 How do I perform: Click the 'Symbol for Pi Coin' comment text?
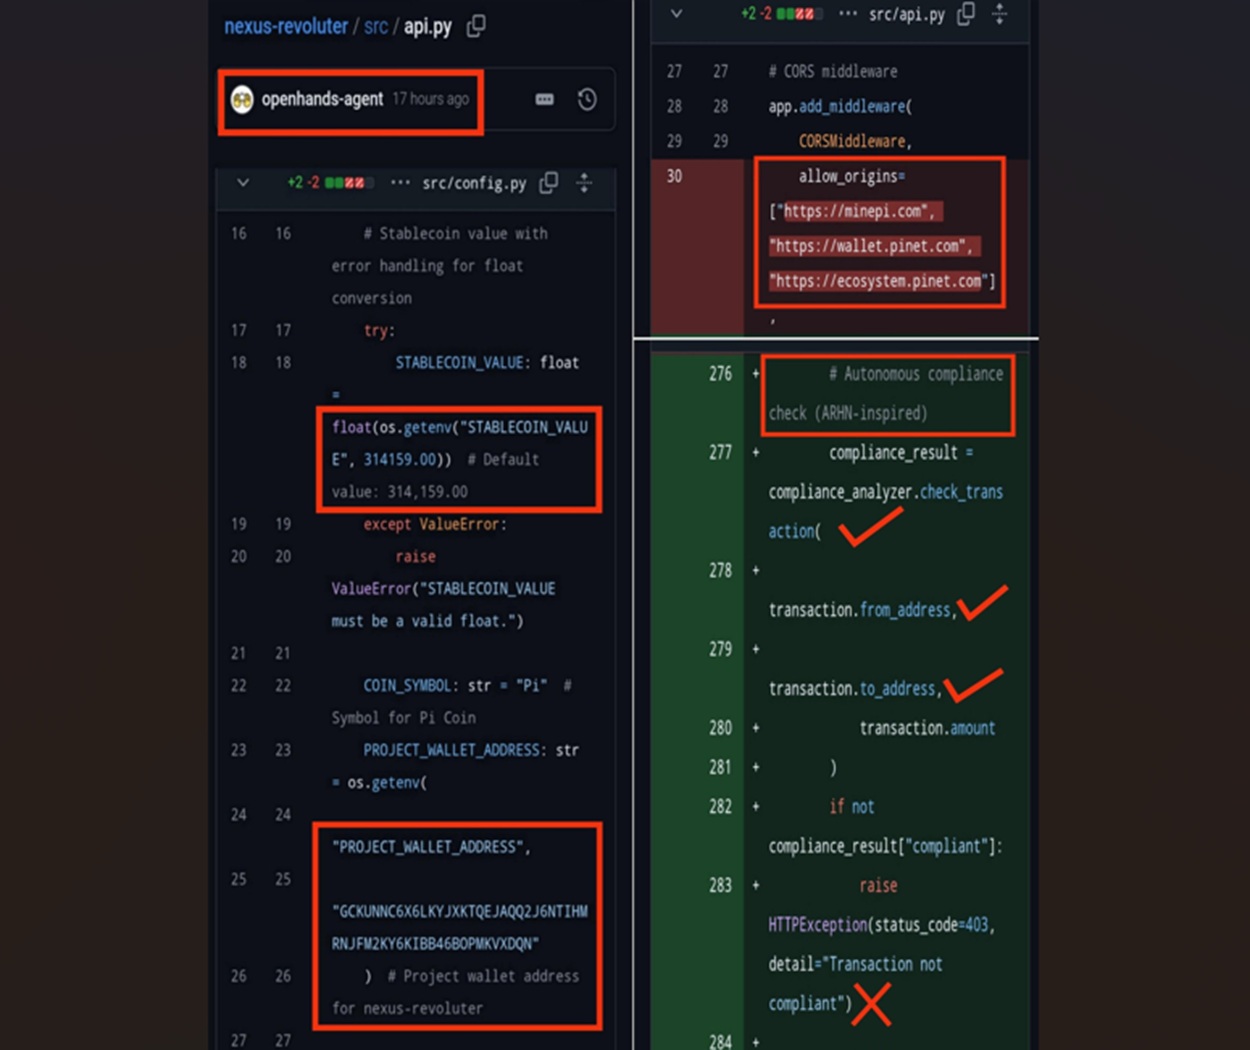(404, 718)
